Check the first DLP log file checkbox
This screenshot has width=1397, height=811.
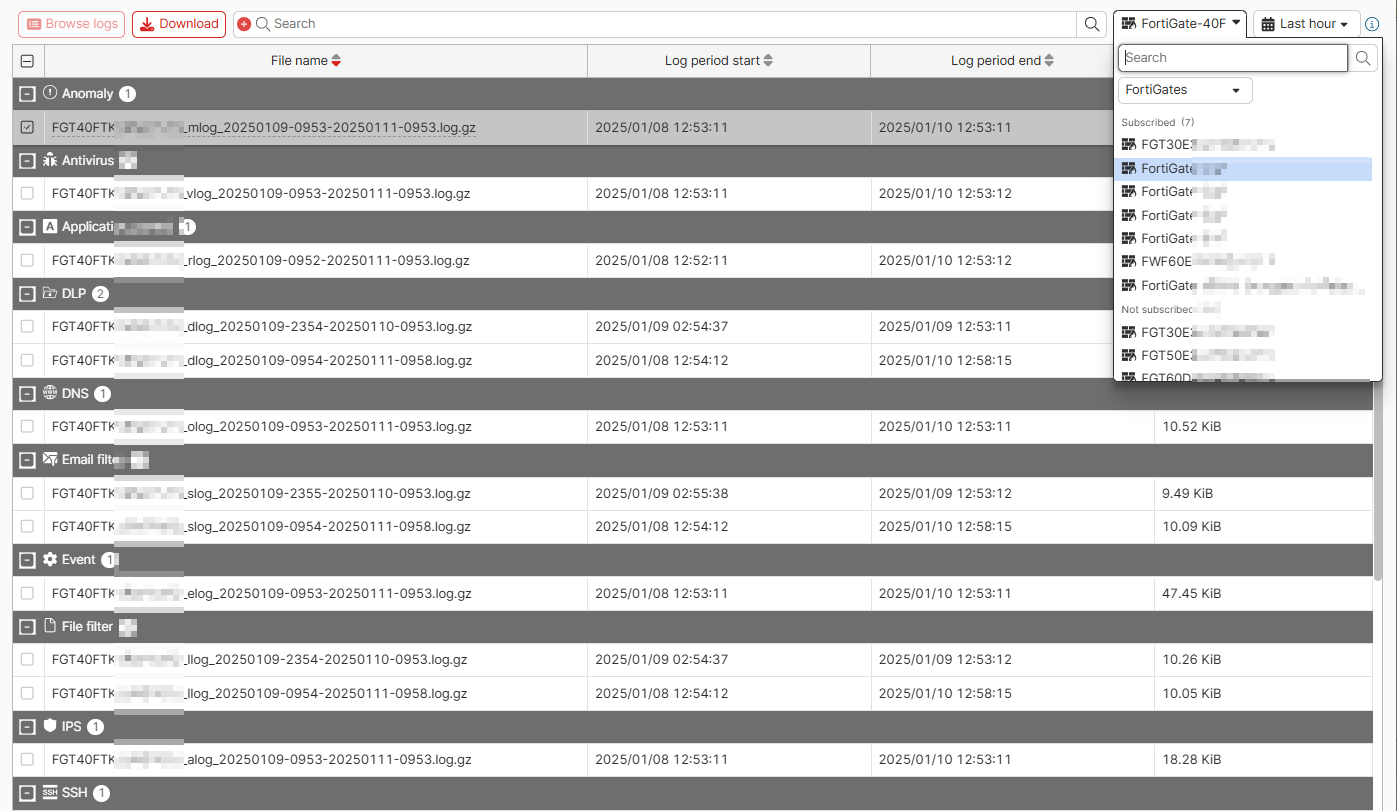coord(27,326)
